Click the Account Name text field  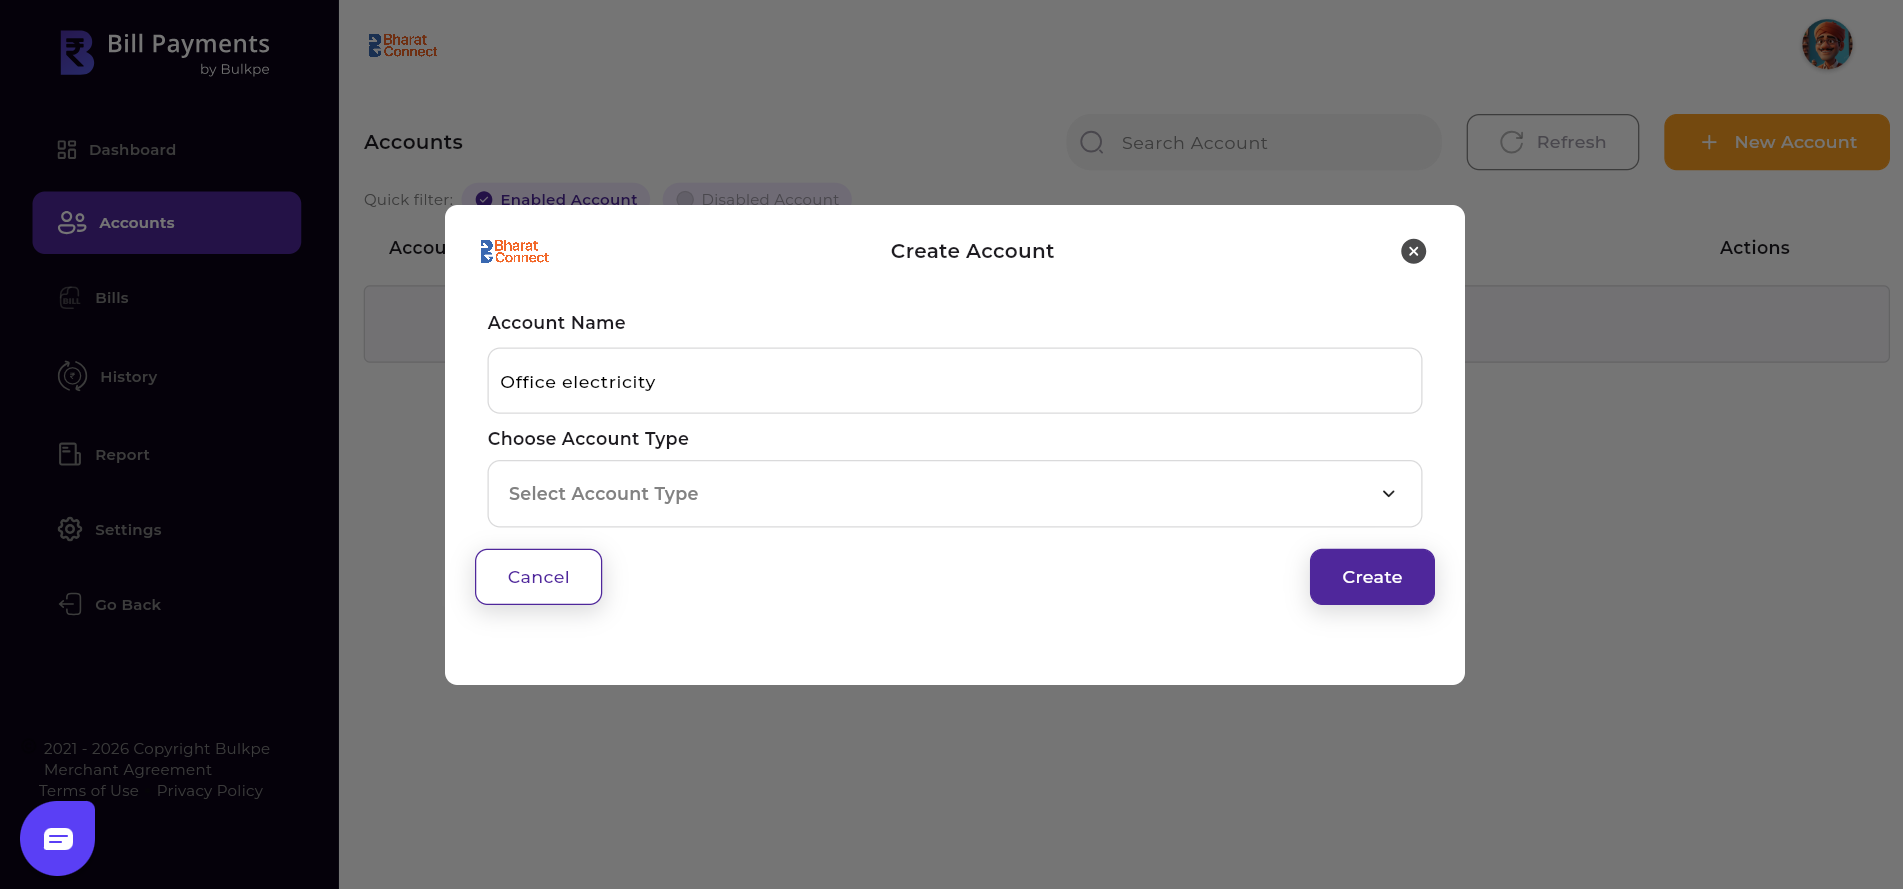tap(953, 381)
